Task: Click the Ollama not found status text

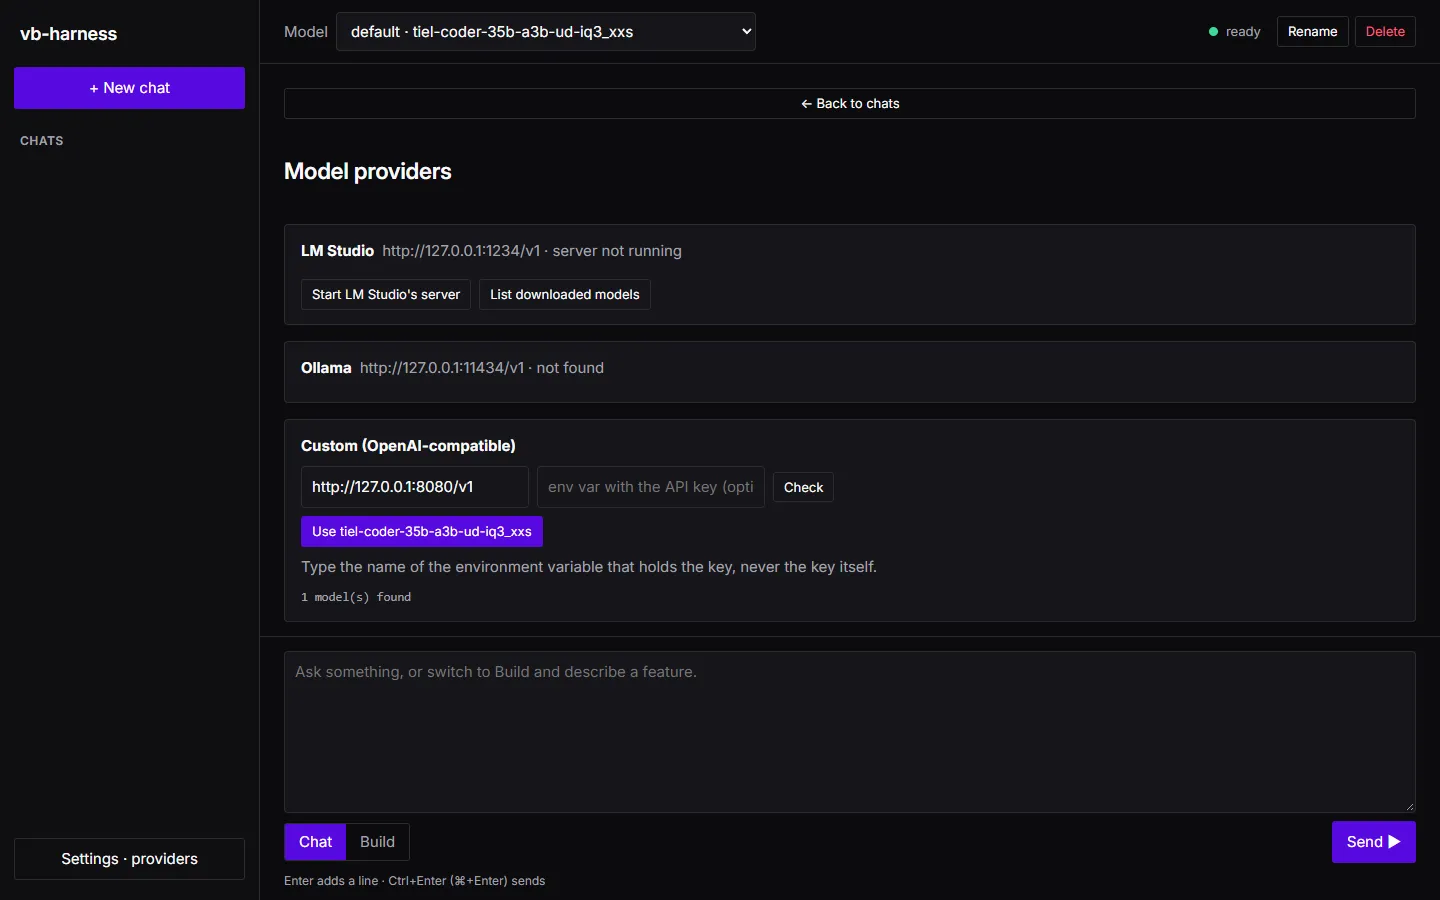Action: [x=570, y=368]
